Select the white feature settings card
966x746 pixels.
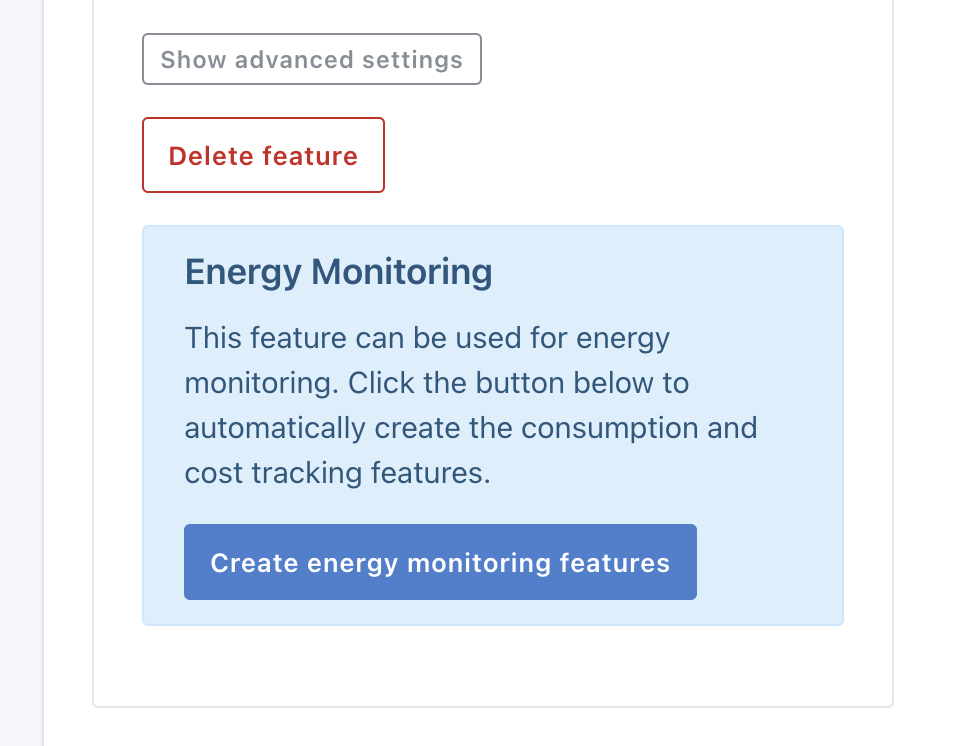[493, 670]
